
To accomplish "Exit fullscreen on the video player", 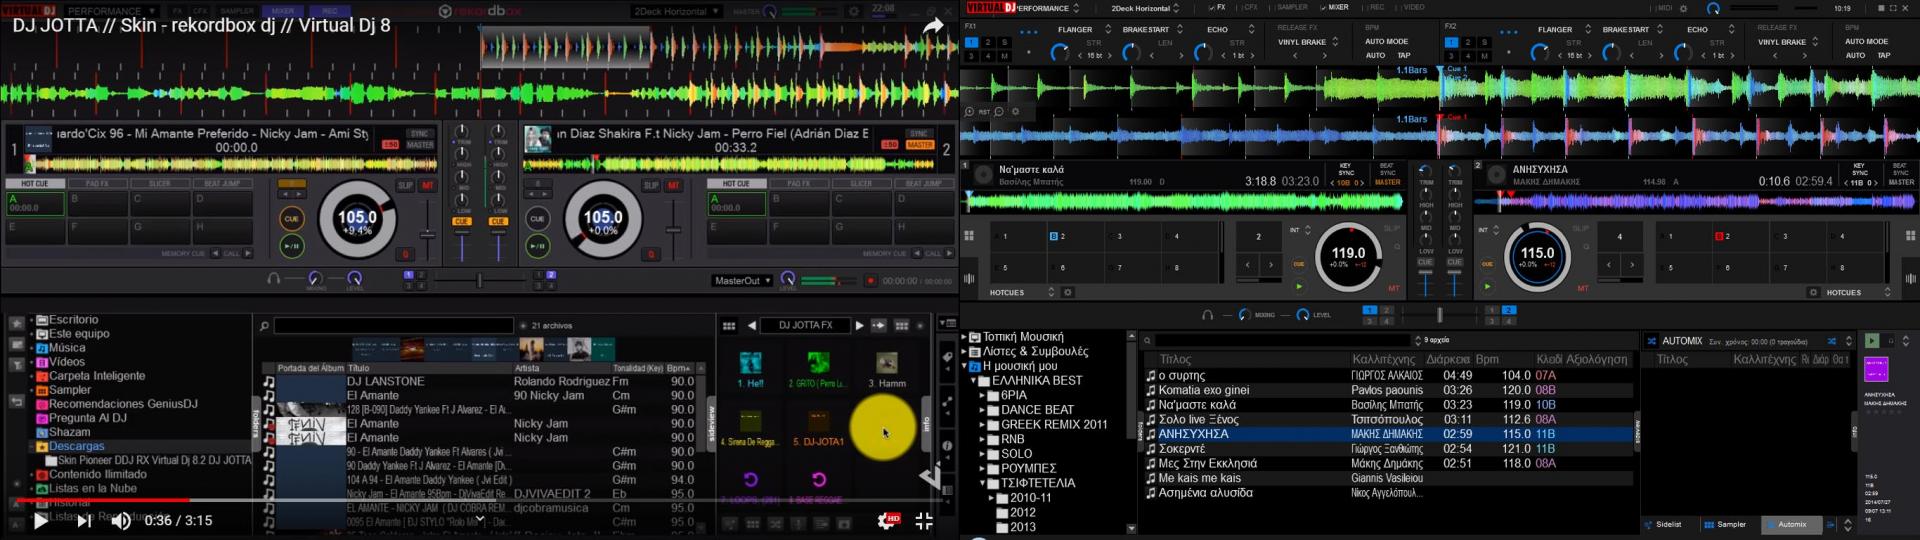I will [924, 521].
